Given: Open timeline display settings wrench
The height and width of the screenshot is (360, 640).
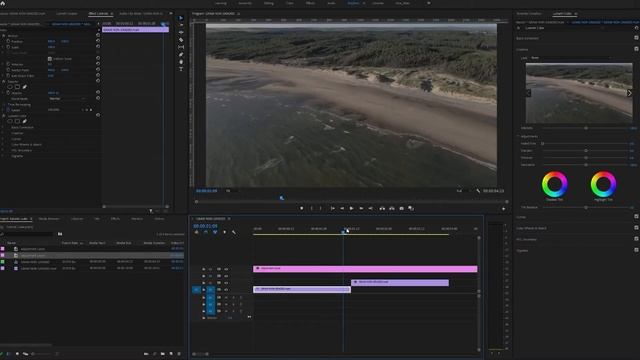Looking at the screenshot, I should point(234,232).
